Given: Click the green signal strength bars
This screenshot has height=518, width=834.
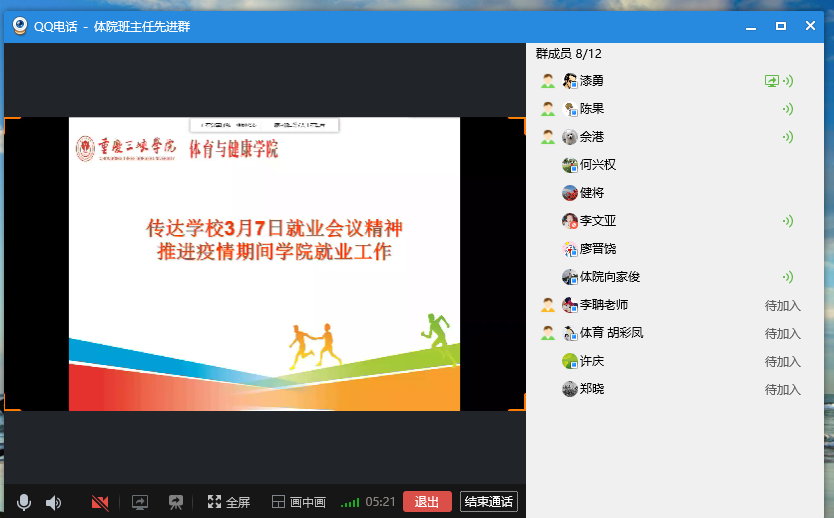Looking at the screenshot, I should (x=349, y=502).
